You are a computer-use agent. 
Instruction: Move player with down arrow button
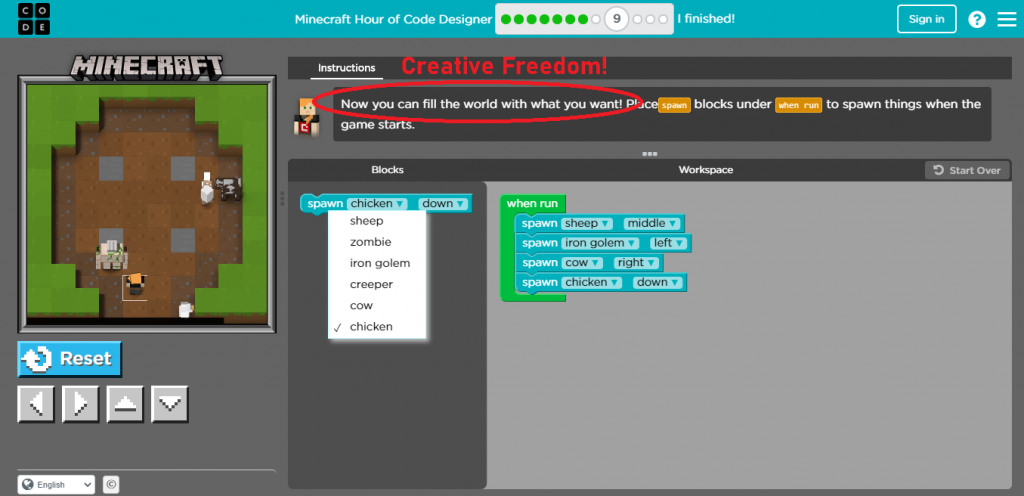pyautogui.click(x=170, y=404)
